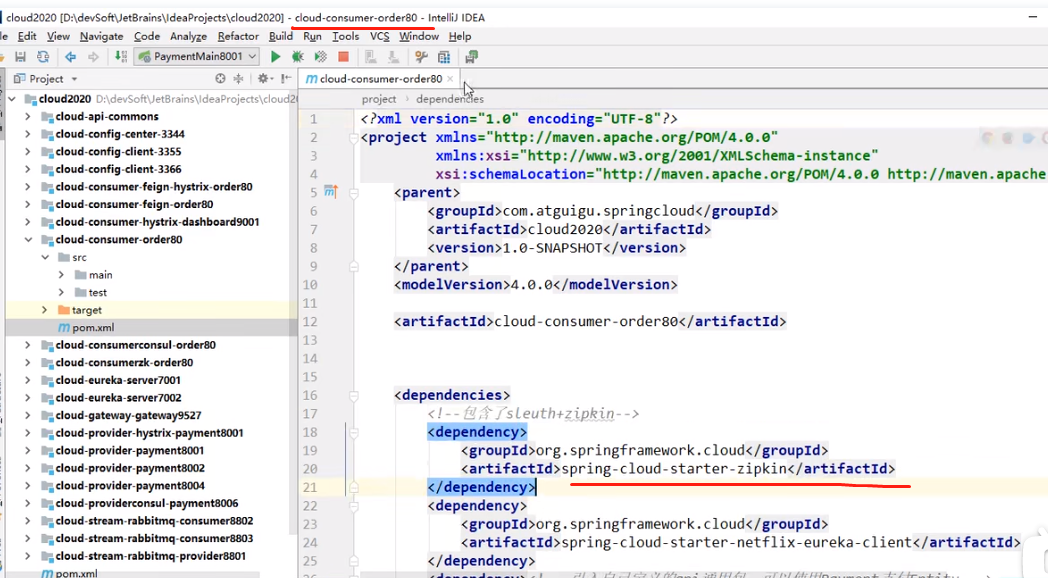
Task: Expand the cloud-api-commons module
Action: (28, 117)
